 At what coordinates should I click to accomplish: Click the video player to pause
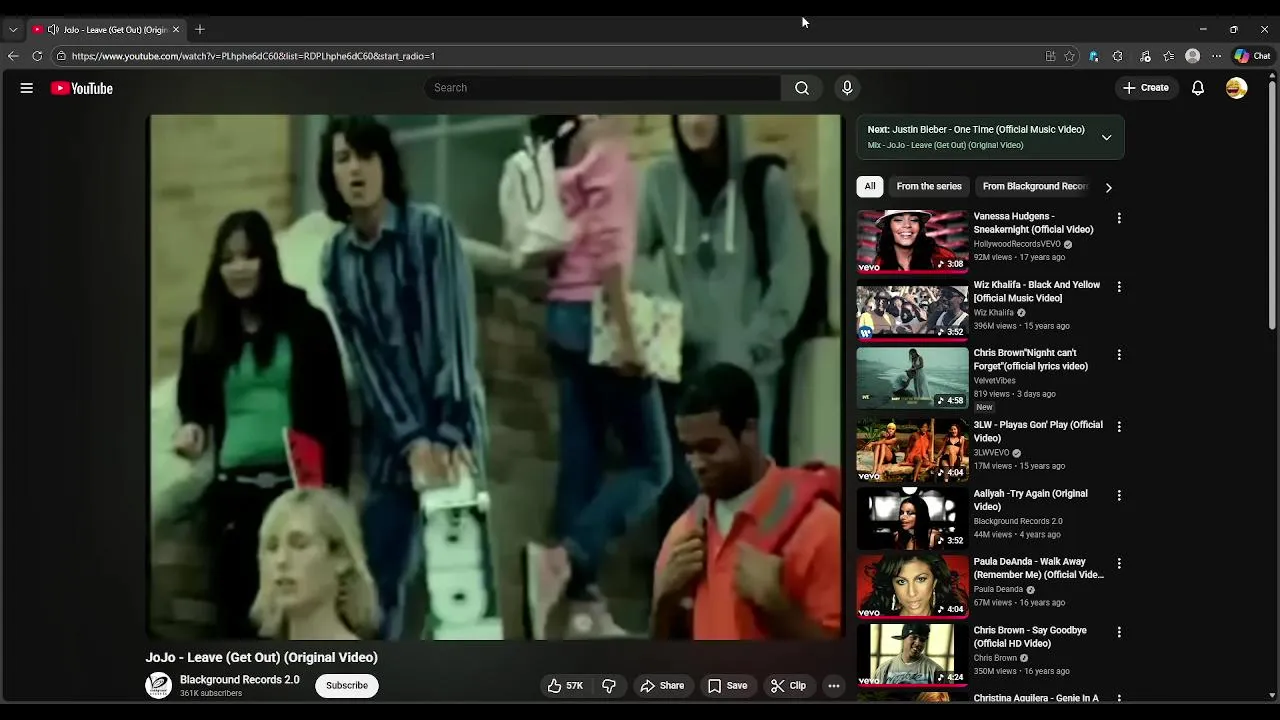coord(496,377)
